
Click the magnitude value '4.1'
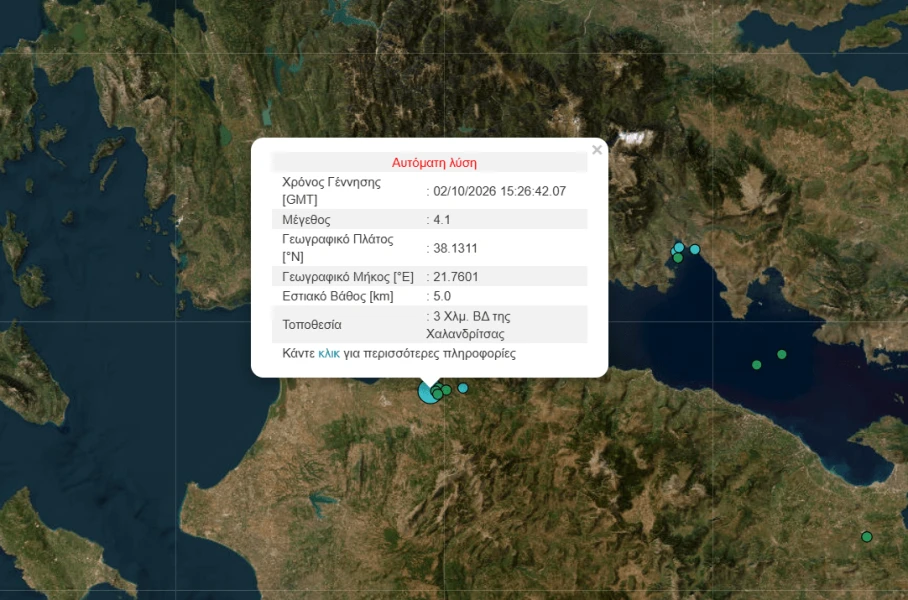(x=442, y=219)
